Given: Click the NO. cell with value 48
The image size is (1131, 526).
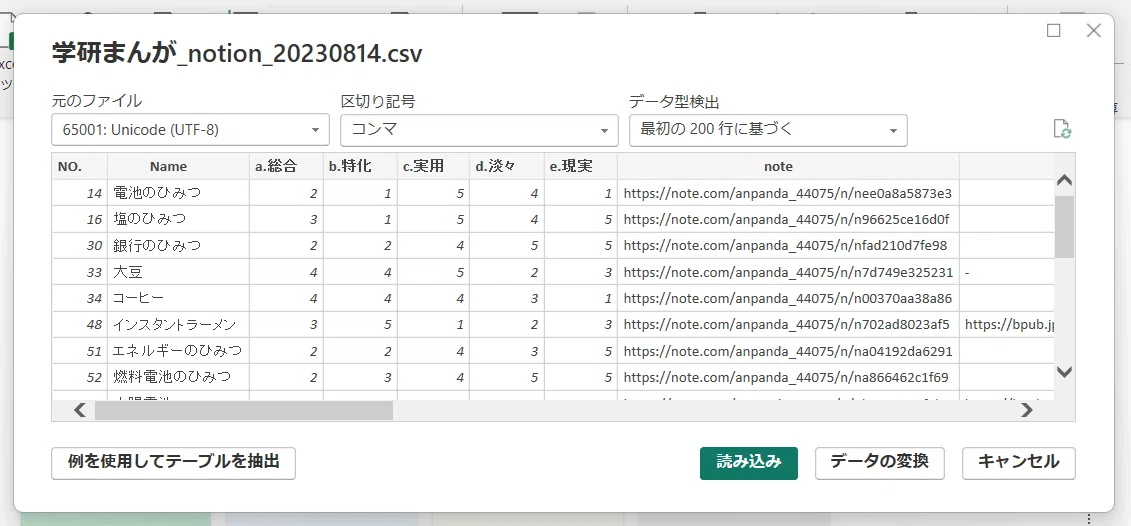Looking at the screenshot, I should pyautogui.click(x=79, y=325).
